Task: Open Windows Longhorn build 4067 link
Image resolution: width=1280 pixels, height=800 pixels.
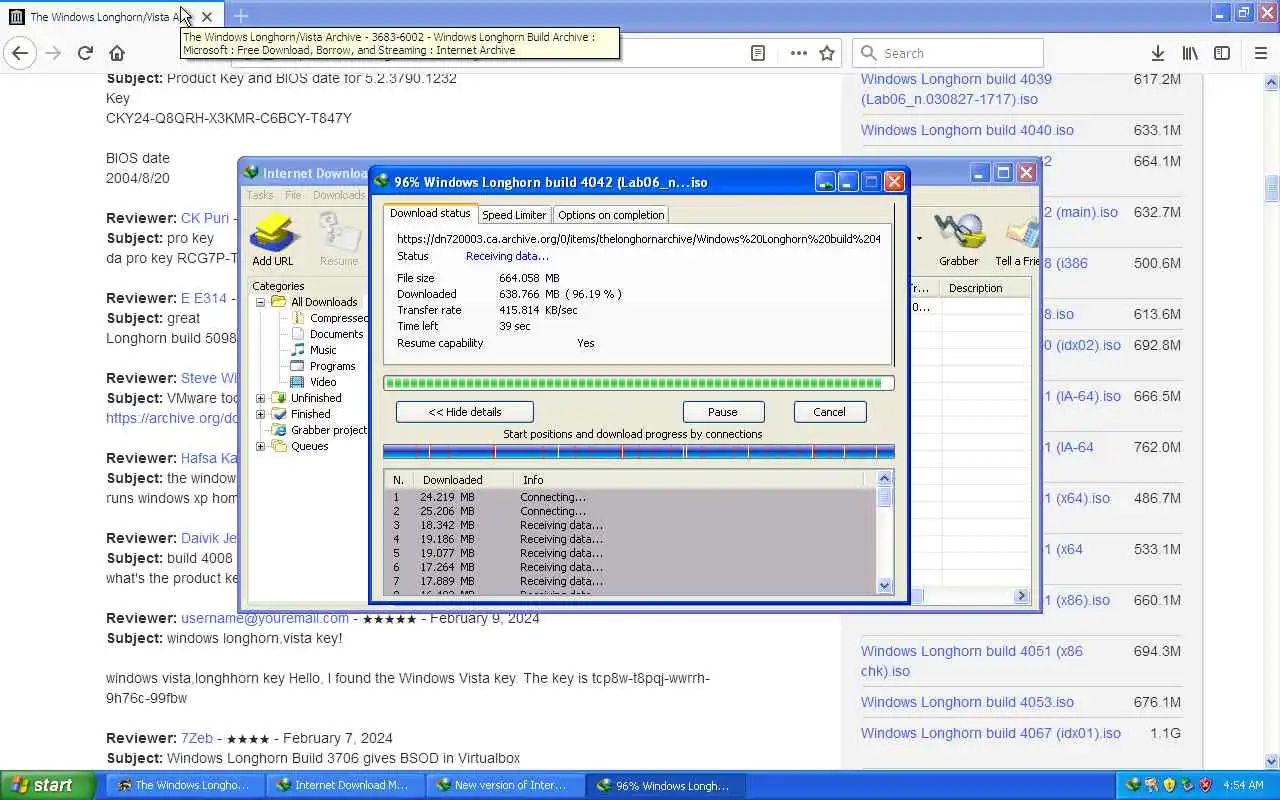Action: pos(991,733)
